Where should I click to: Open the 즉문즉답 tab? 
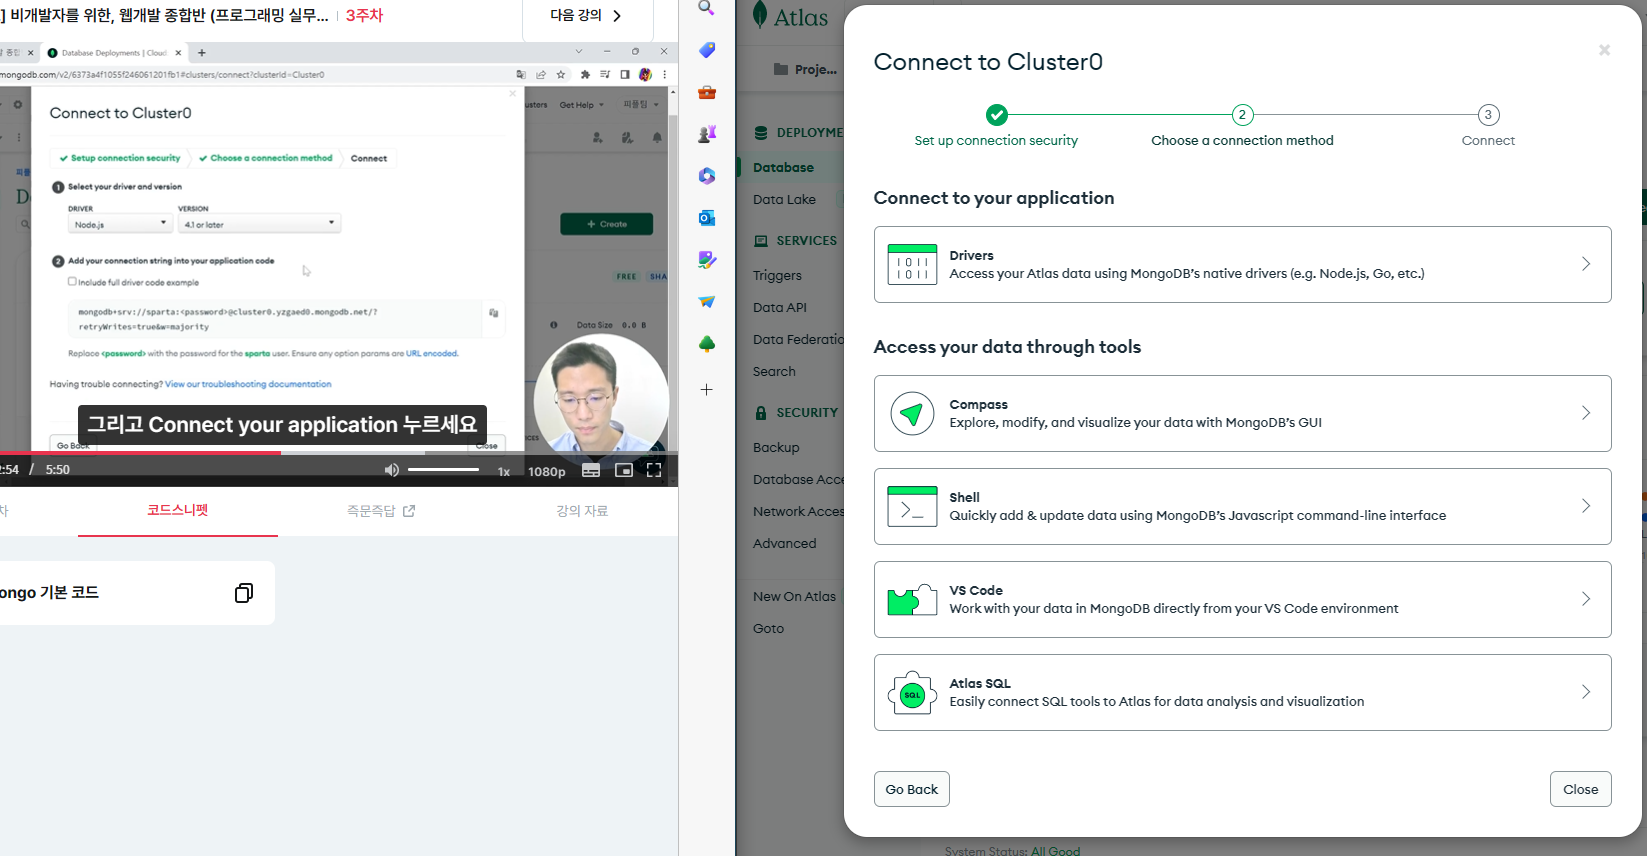[381, 511]
